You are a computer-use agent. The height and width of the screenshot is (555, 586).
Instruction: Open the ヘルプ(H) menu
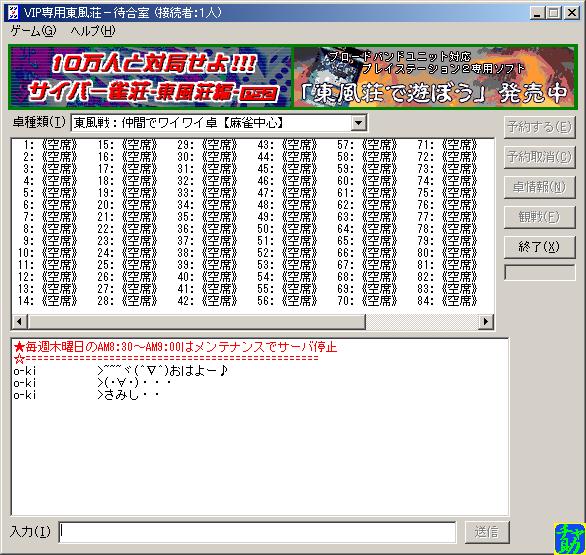[x=93, y=31]
